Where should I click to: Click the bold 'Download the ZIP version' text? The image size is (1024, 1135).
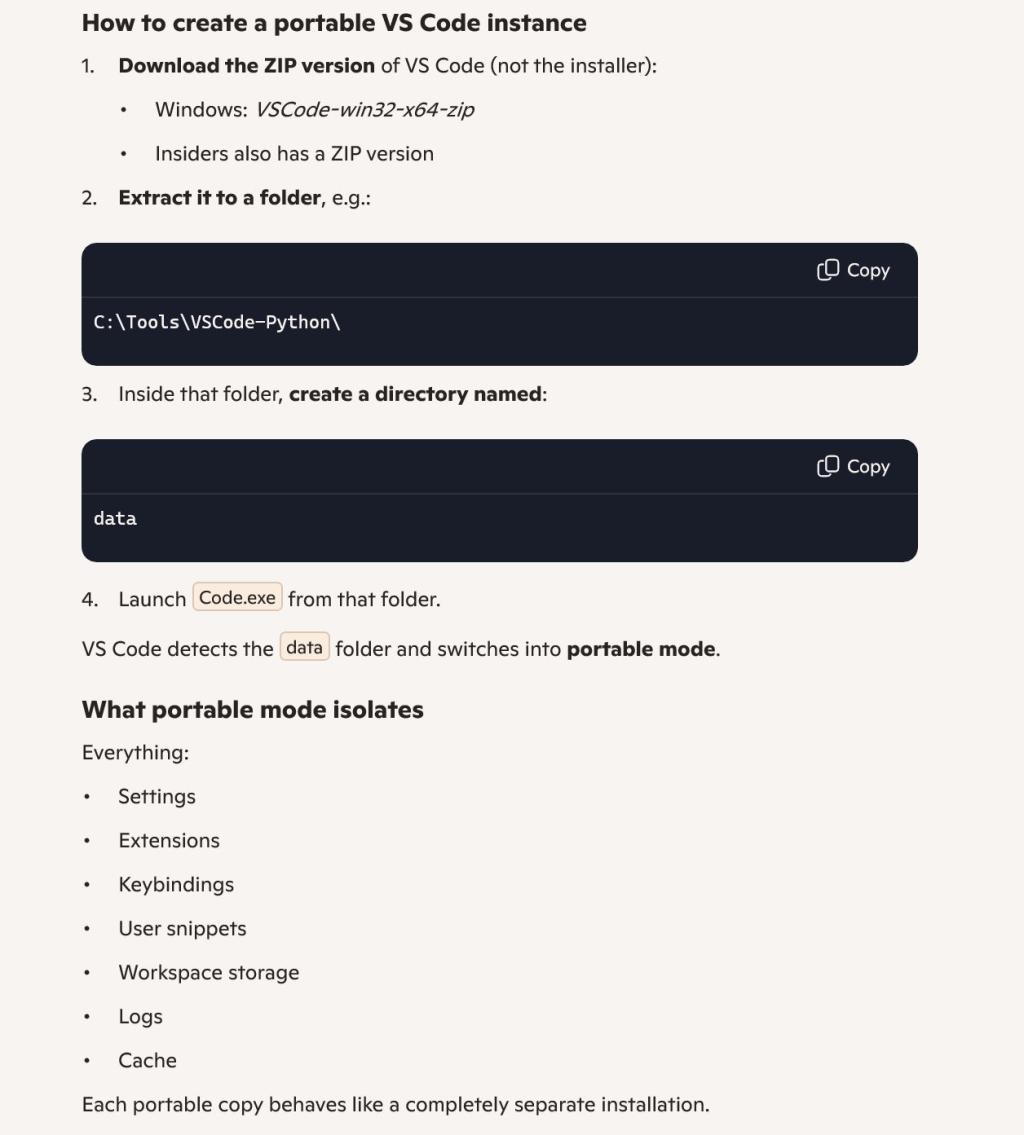(x=246, y=66)
